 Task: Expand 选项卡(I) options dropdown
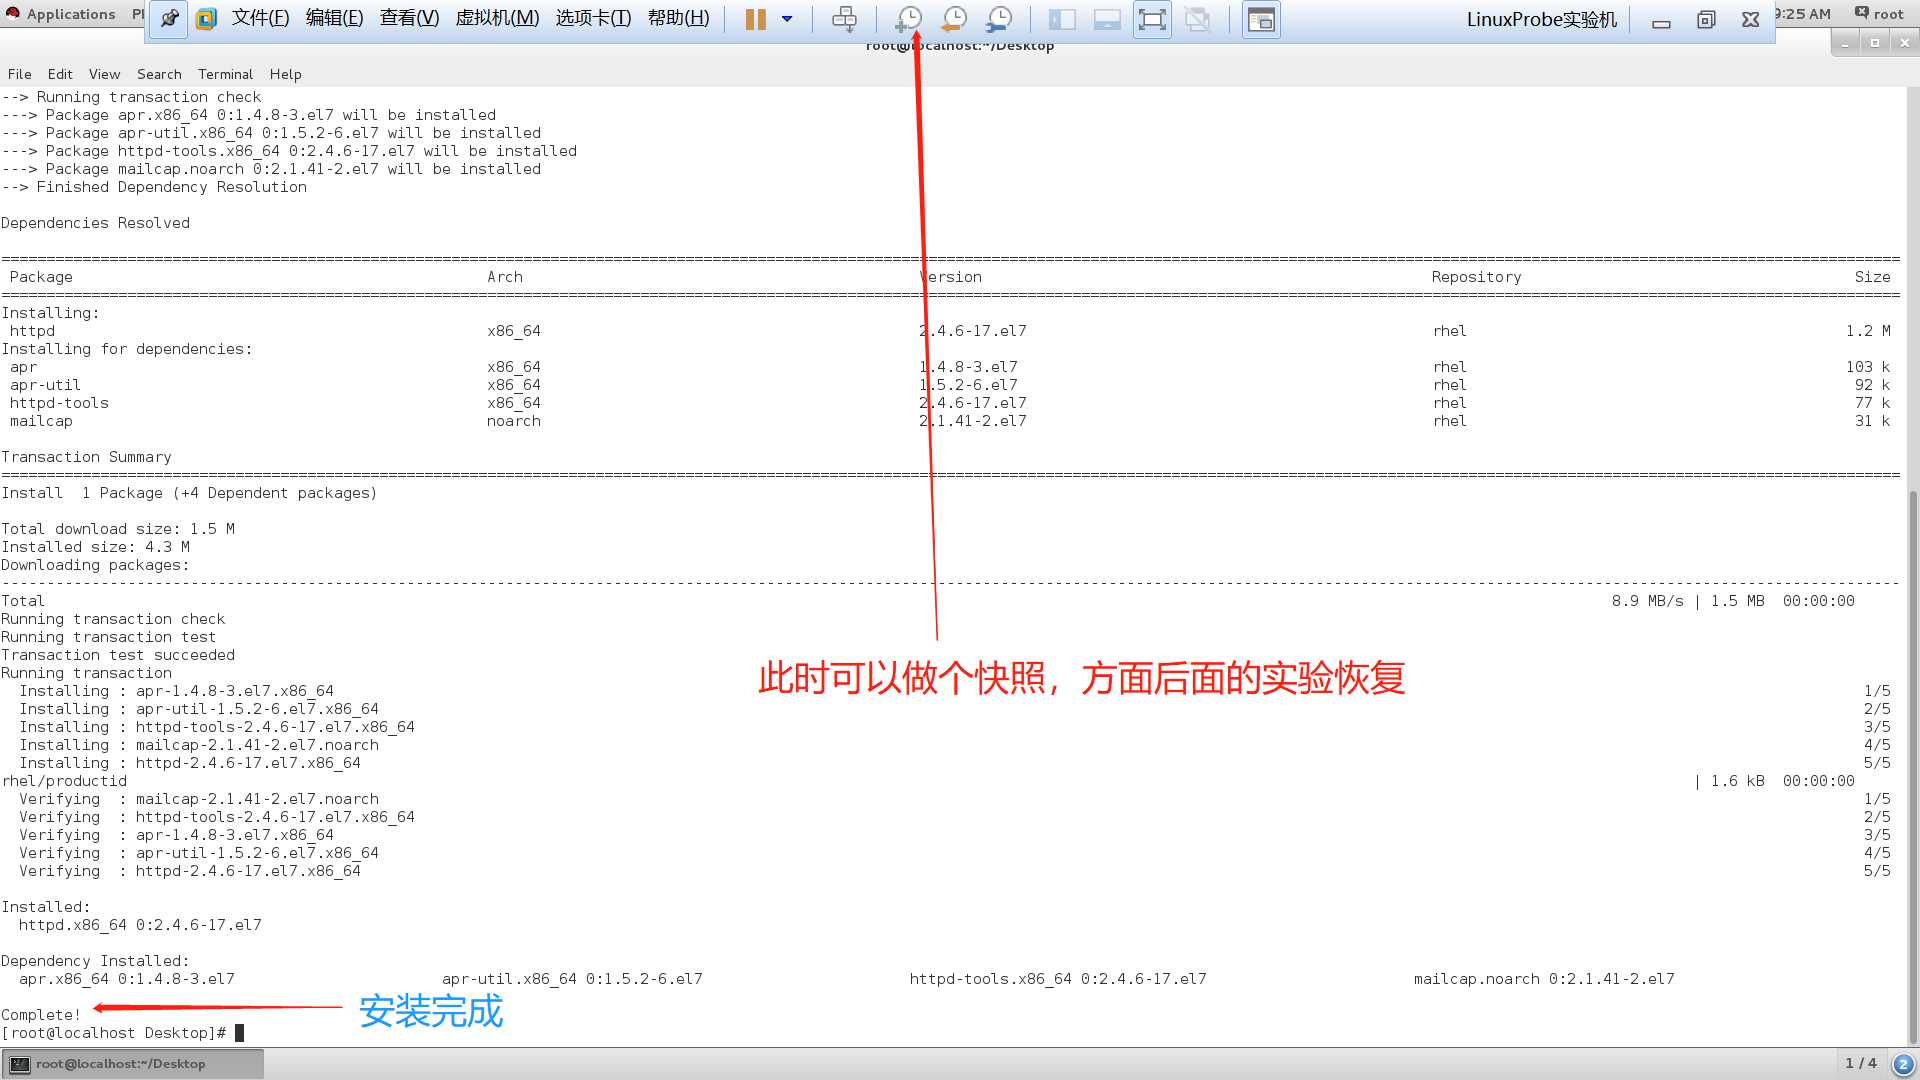pyautogui.click(x=591, y=18)
